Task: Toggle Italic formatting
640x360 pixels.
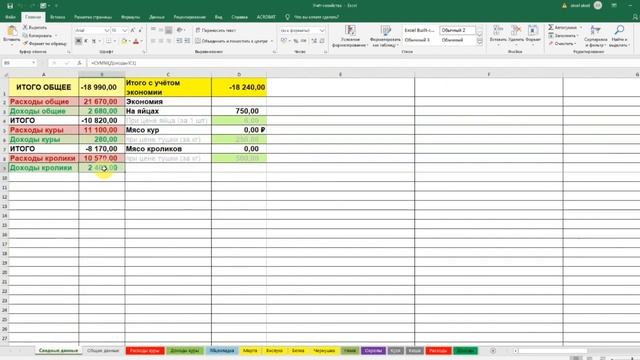Action: 86,41
